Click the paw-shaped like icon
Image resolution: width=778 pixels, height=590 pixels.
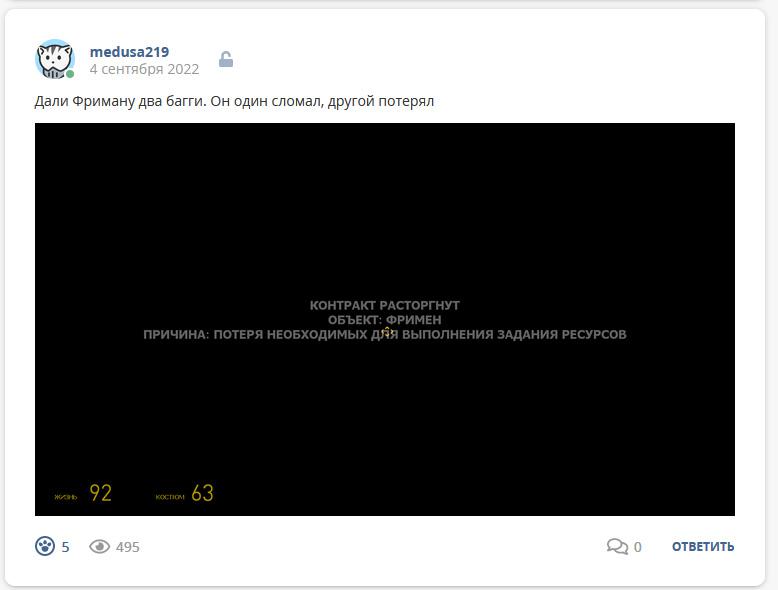coord(45,546)
